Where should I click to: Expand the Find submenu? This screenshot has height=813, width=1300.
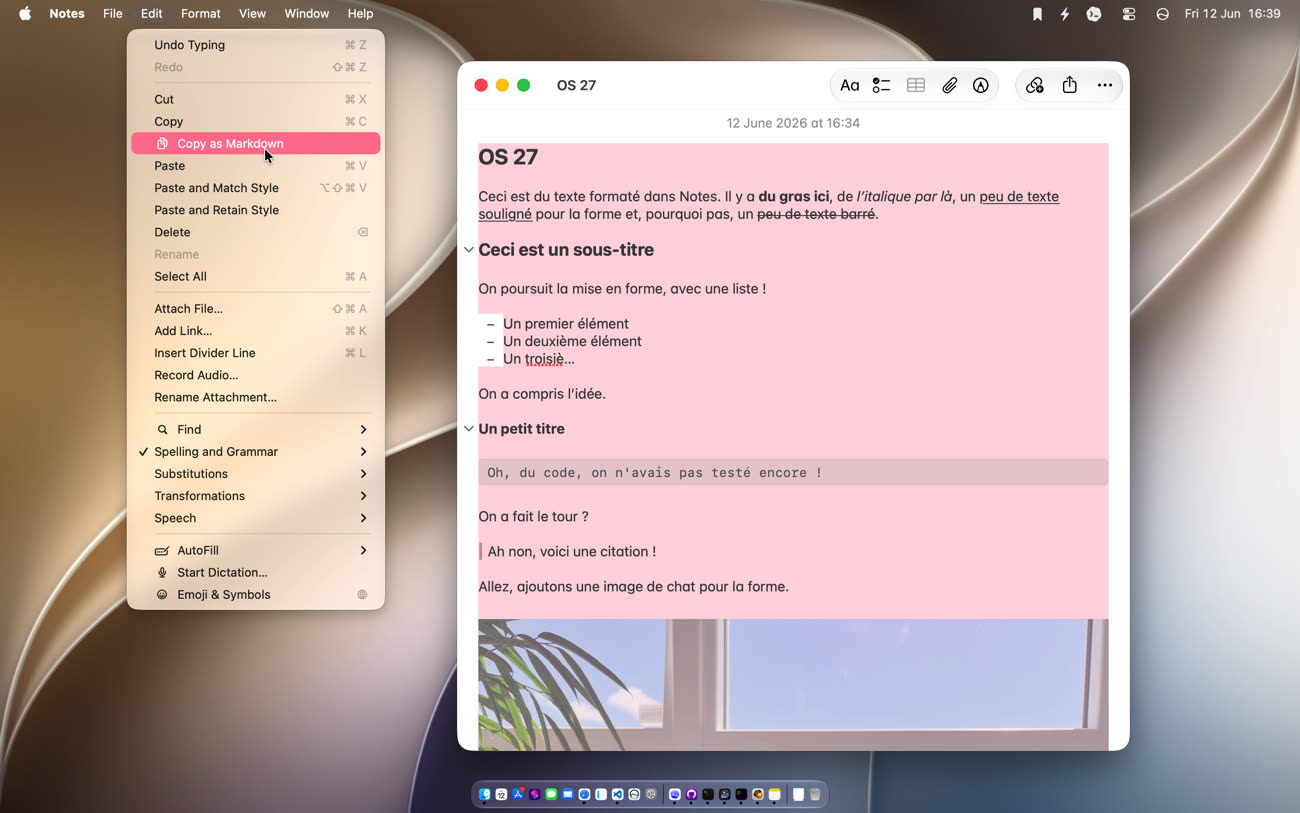click(x=256, y=430)
